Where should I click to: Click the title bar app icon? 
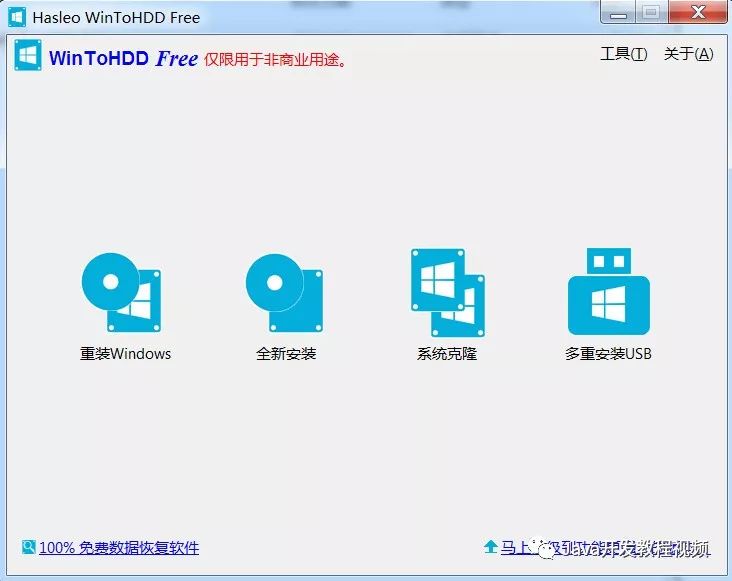click(17, 17)
